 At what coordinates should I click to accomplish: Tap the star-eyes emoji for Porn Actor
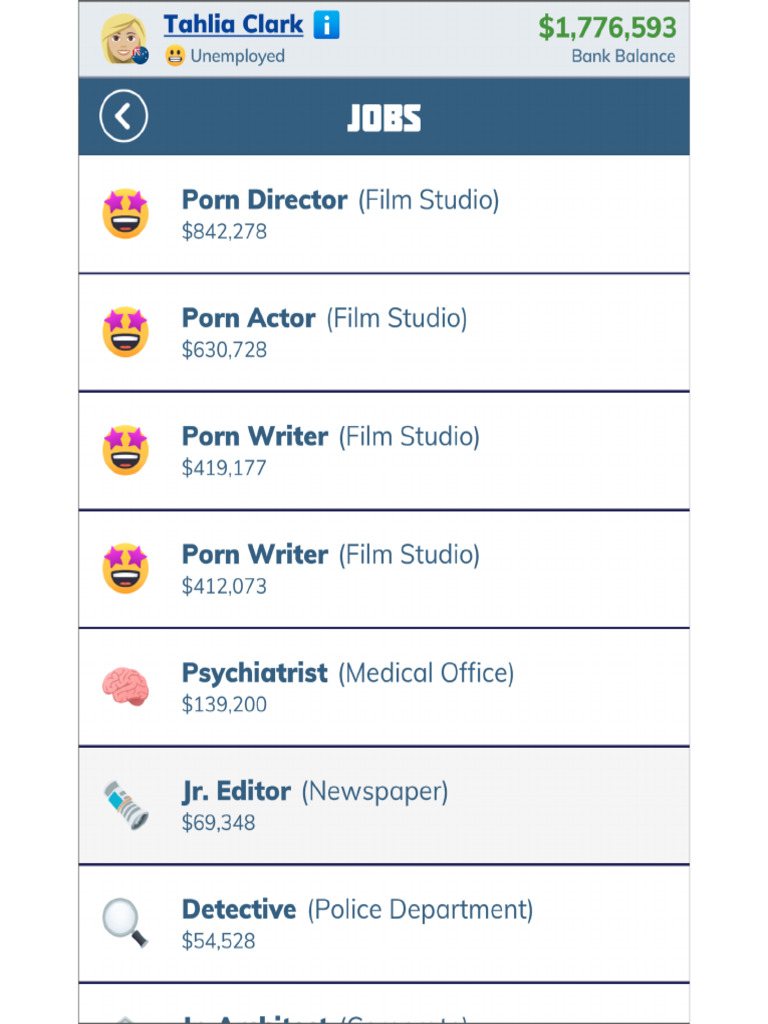pos(125,332)
